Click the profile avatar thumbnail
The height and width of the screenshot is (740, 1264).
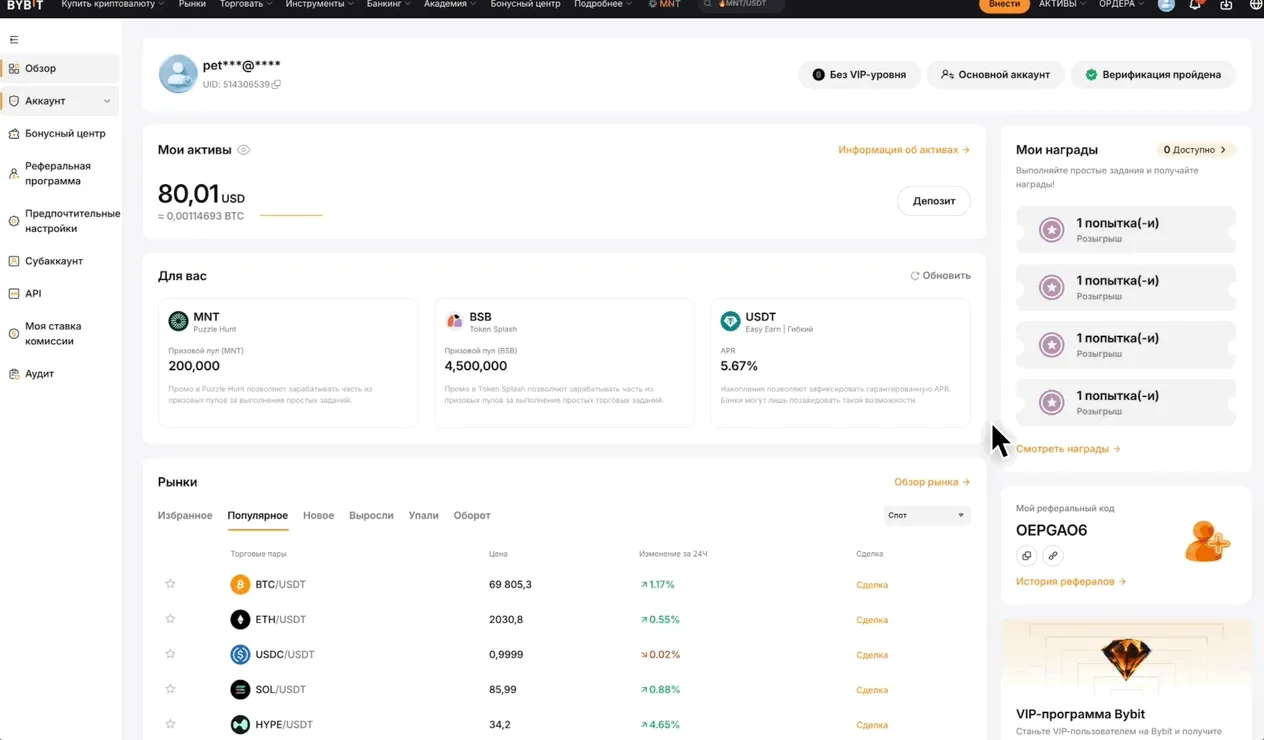pyautogui.click(x=177, y=74)
